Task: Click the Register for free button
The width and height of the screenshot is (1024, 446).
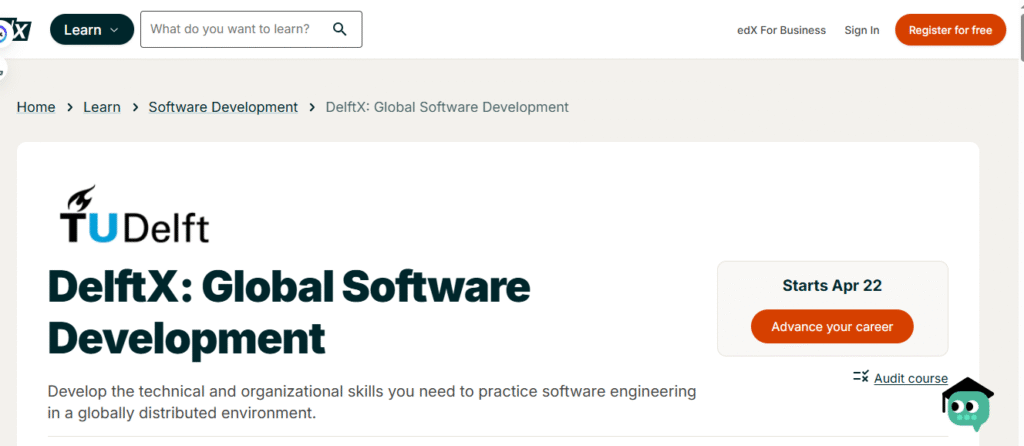Action: pos(950,30)
